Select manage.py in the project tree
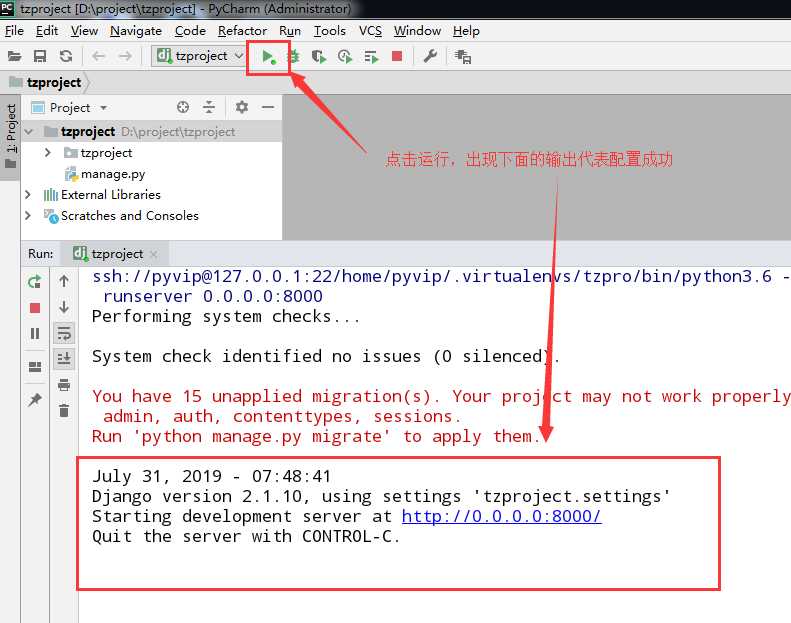This screenshot has width=791, height=623. (x=105, y=174)
